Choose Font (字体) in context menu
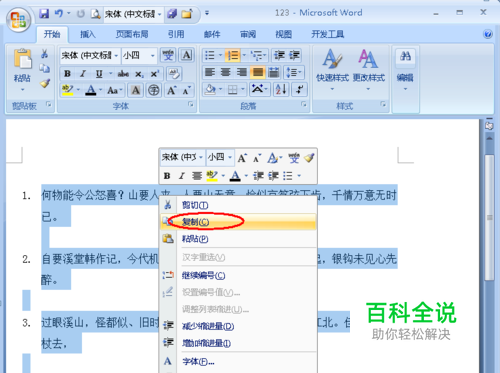The height and width of the screenshot is (373, 500). click(238, 361)
